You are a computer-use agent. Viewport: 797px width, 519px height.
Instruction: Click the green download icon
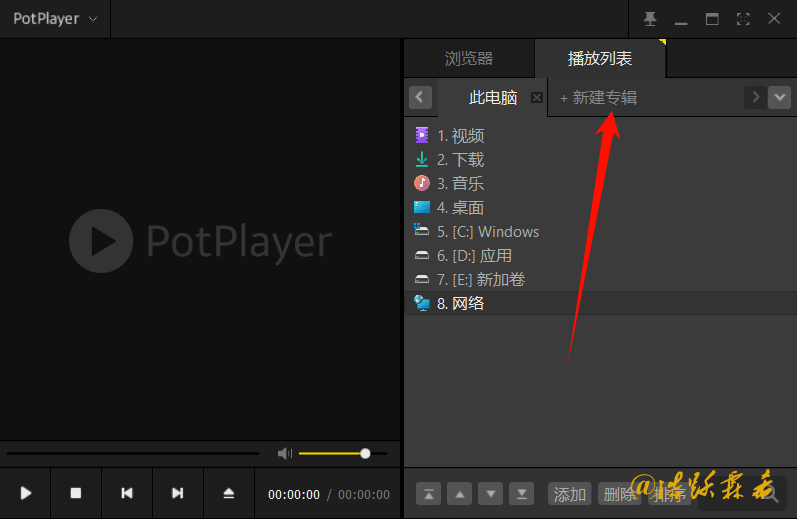422,159
